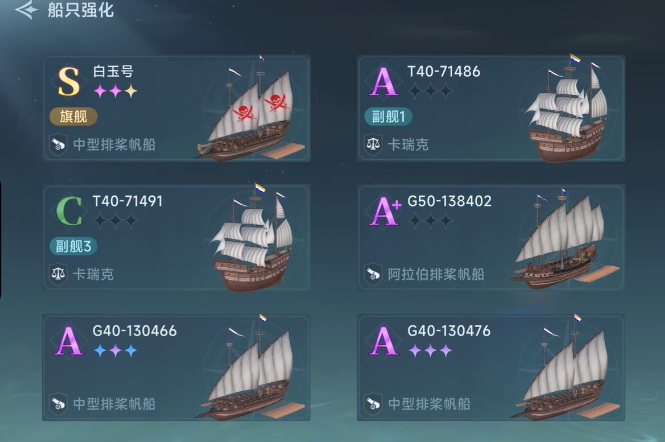Click the A grade badge of G40-130466
665x442 pixels.
click(69, 341)
